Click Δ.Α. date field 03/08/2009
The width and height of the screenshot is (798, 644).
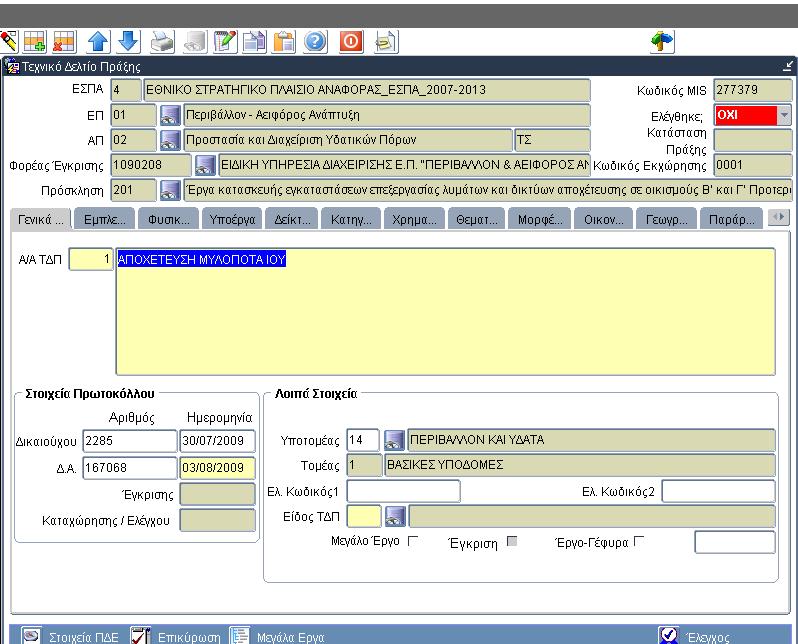click(x=217, y=468)
